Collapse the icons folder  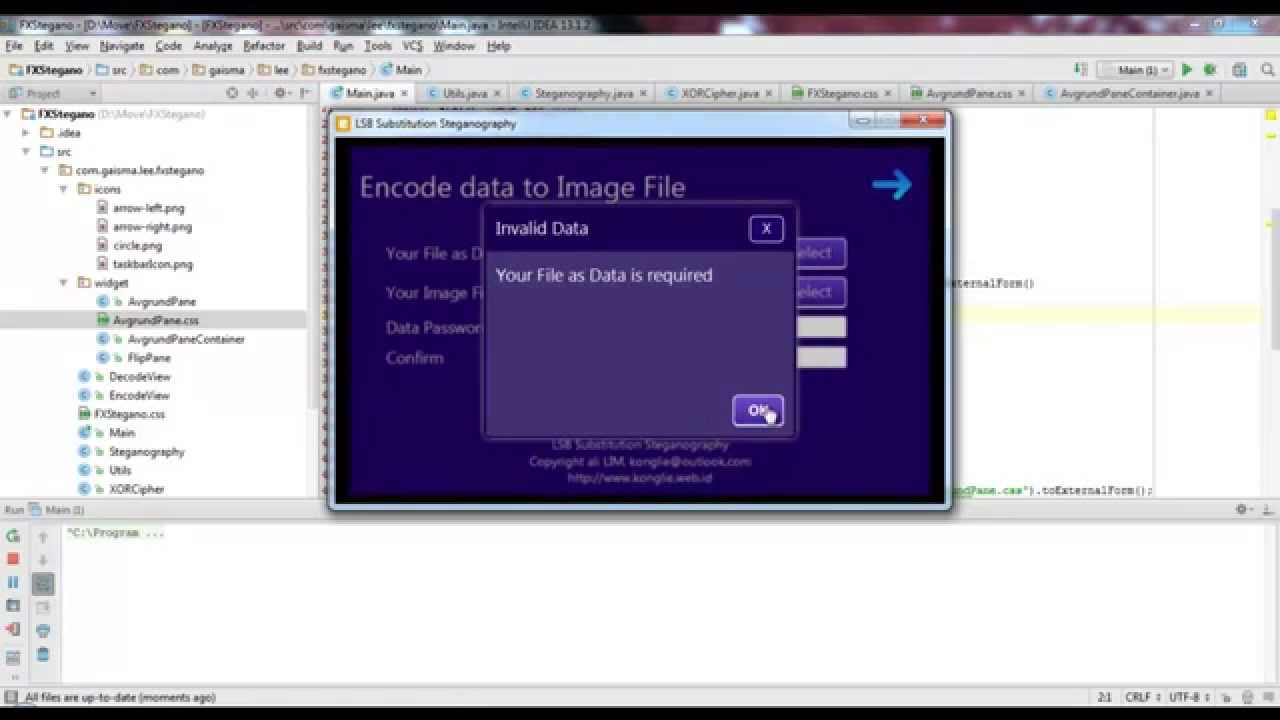[x=64, y=189]
